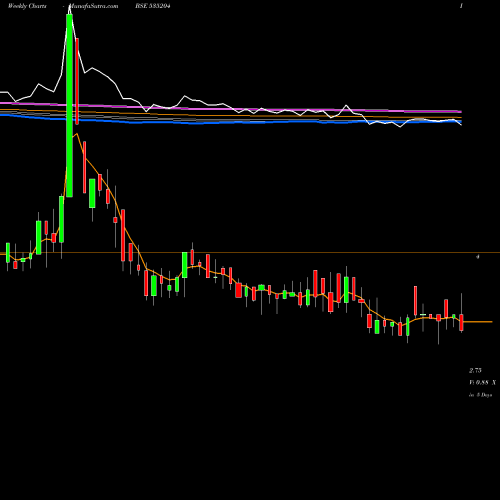Click the 'BSE 533294' ticker label
The width and height of the screenshot is (500, 500).
click(x=153, y=6)
